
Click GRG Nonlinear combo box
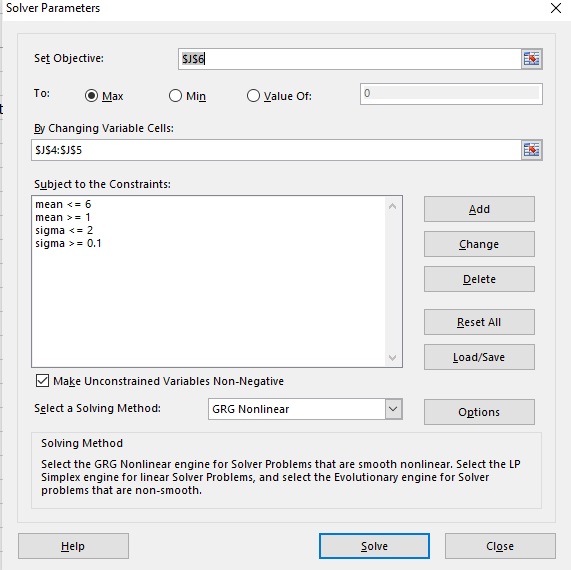point(305,409)
